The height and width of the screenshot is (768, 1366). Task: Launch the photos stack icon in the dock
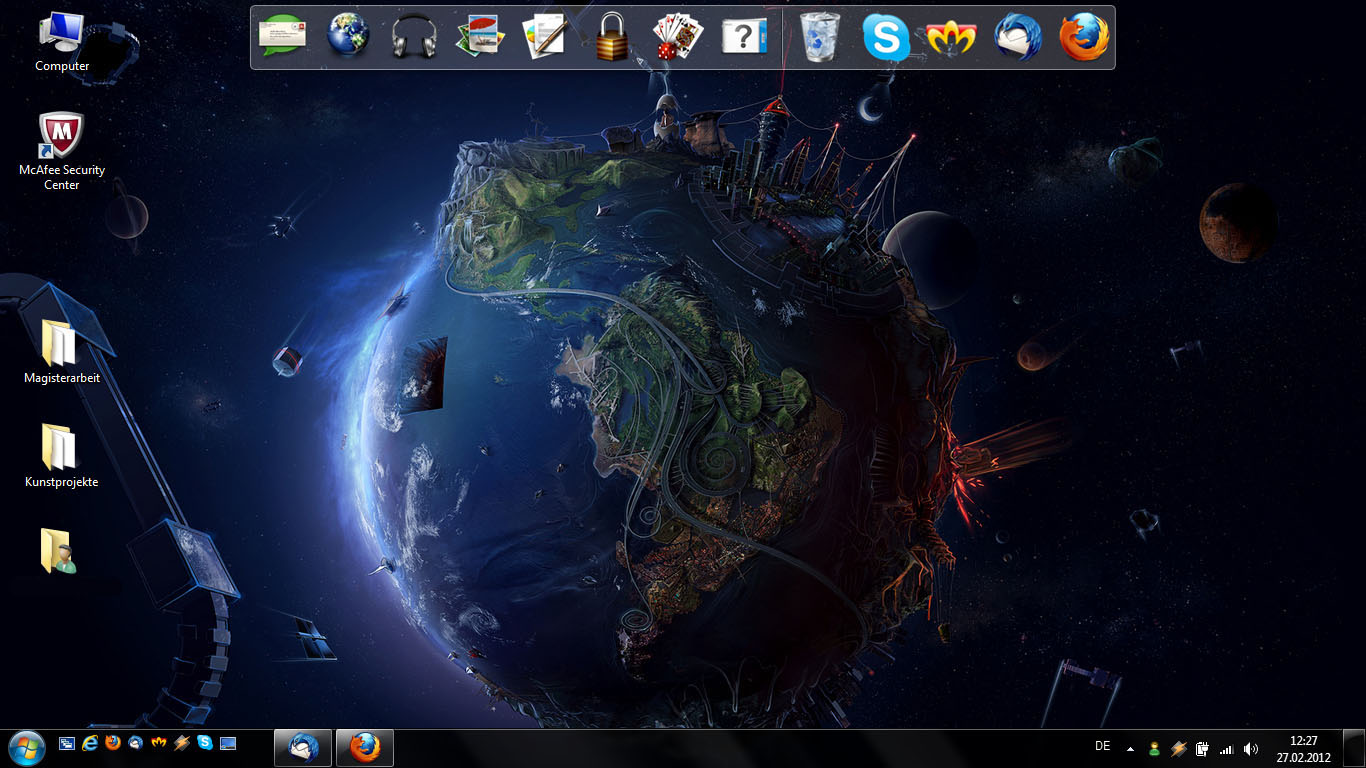pyautogui.click(x=480, y=37)
